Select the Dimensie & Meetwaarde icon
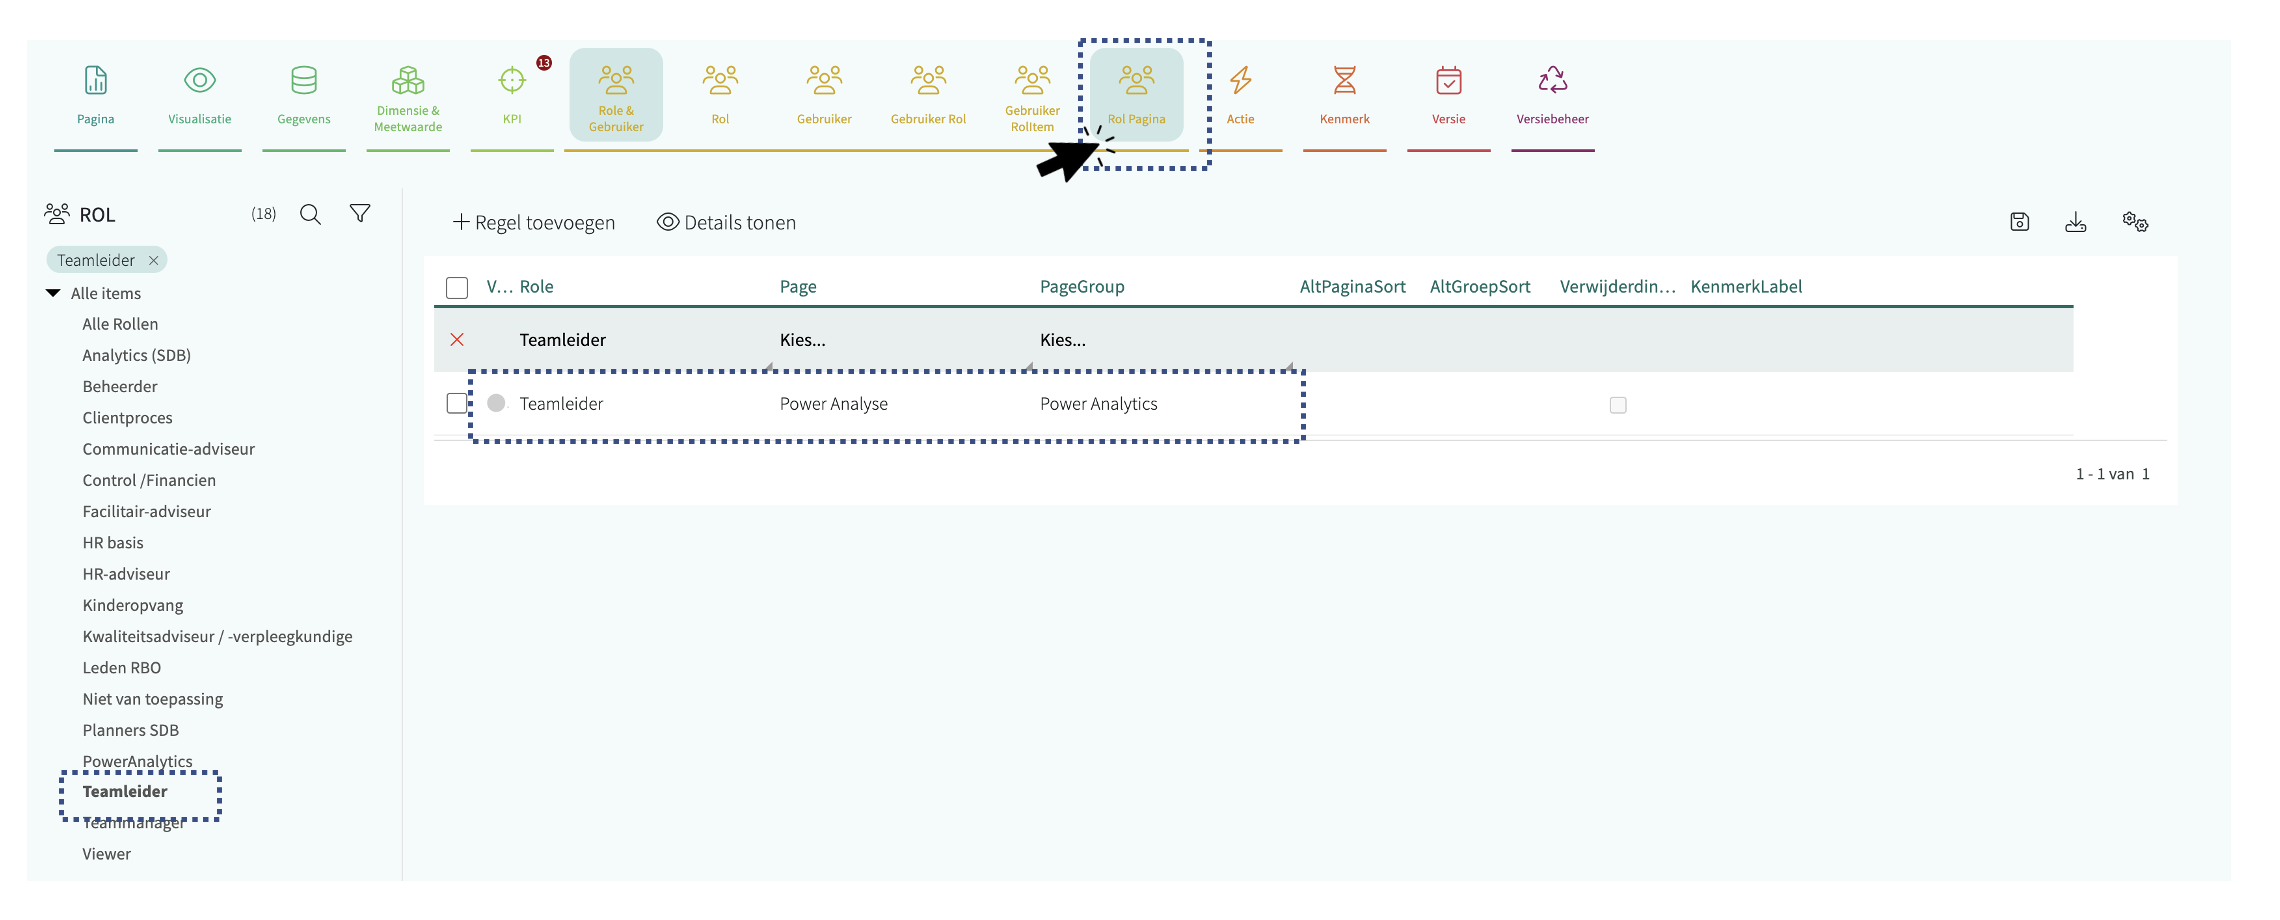 click(x=408, y=81)
